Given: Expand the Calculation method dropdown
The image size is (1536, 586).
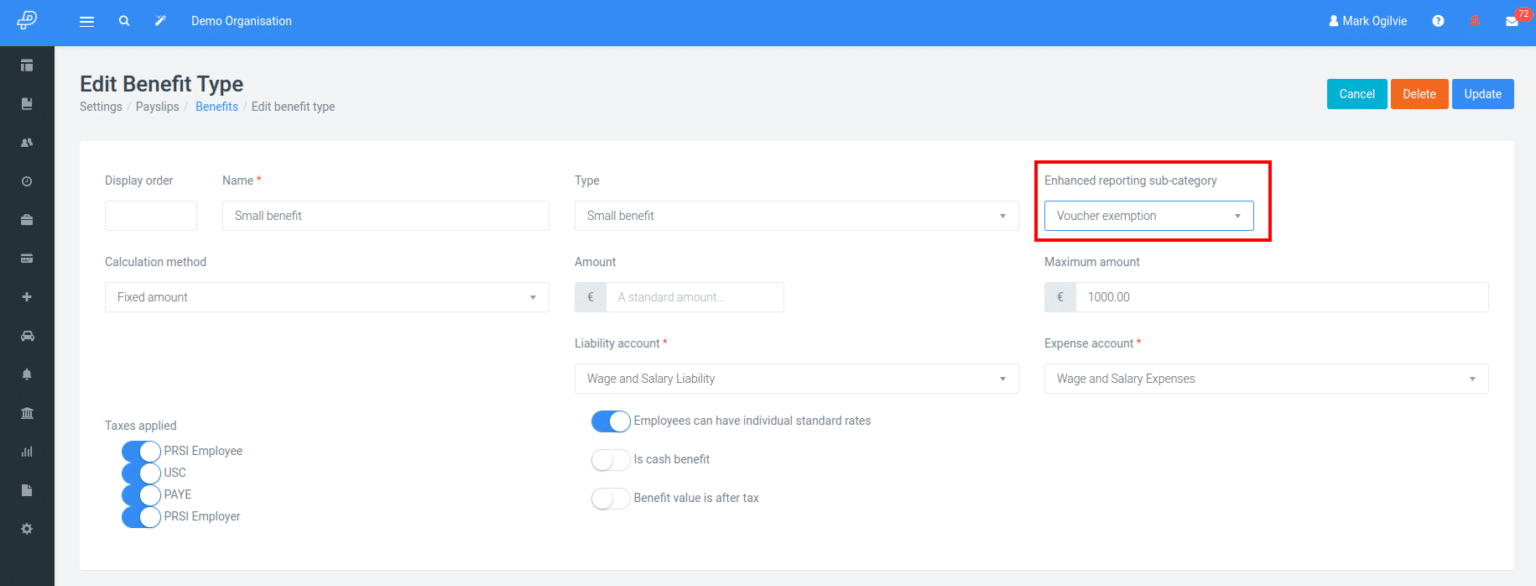Looking at the screenshot, I should 326,297.
